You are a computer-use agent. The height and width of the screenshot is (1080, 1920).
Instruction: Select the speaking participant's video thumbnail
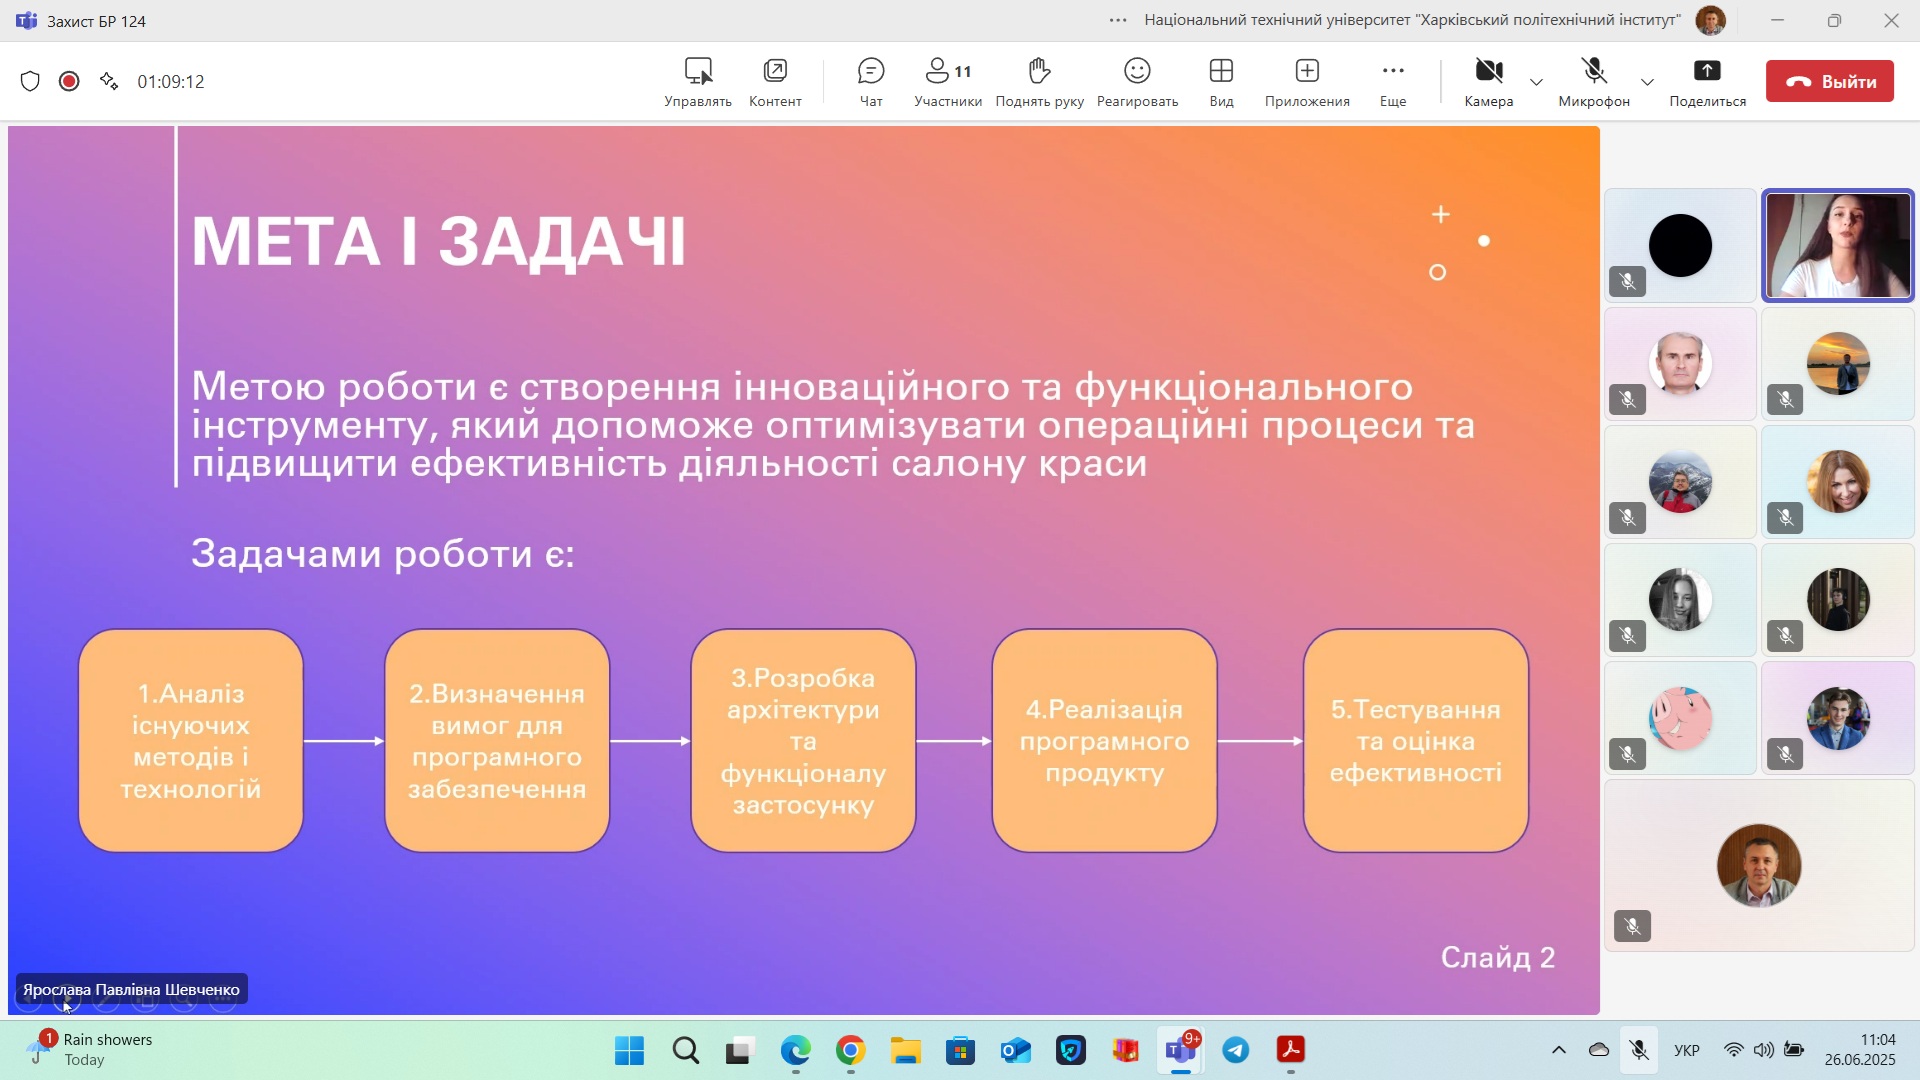click(1837, 246)
